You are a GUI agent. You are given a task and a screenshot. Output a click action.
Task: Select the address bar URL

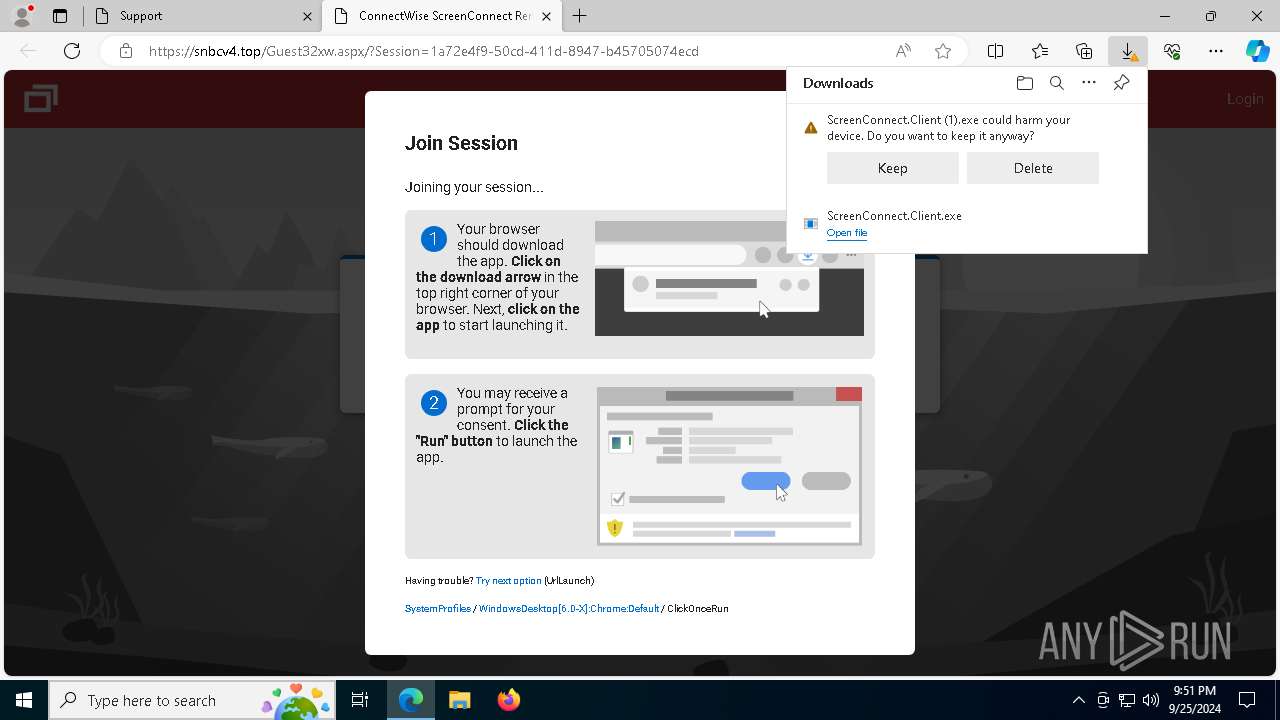(424, 51)
